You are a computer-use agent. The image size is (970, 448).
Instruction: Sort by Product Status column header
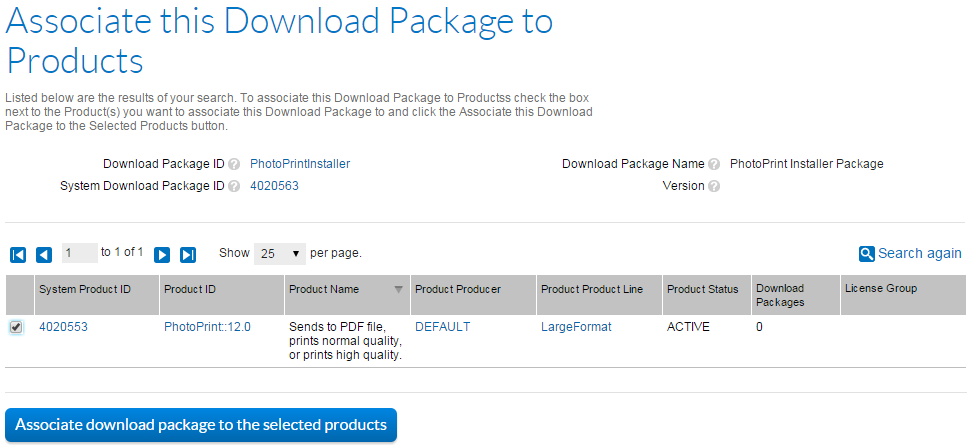tap(703, 289)
